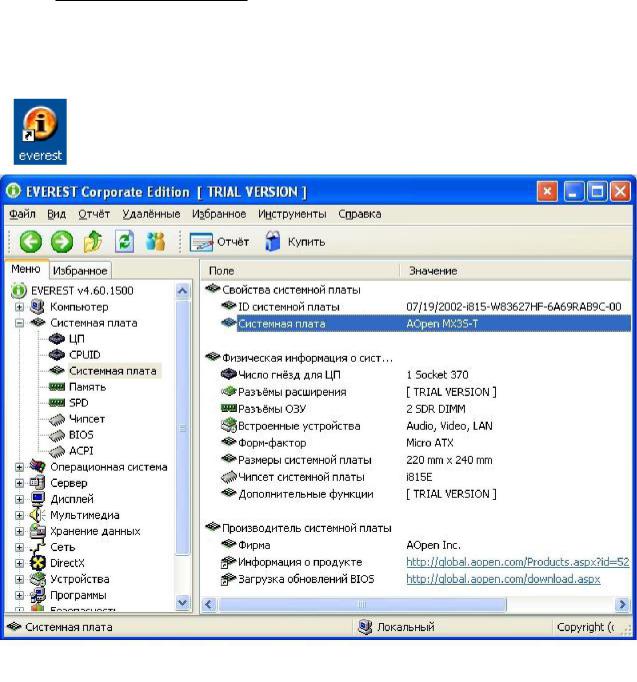Click the Хранение данных drive icon
637x682 pixels.
point(37,531)
